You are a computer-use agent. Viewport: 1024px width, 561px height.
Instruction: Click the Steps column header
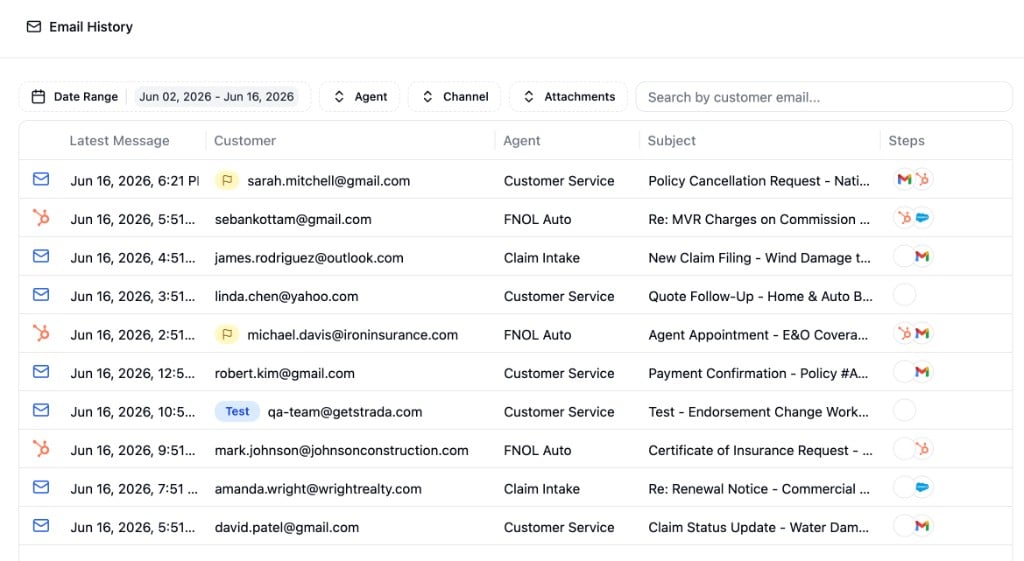(906, 140)
